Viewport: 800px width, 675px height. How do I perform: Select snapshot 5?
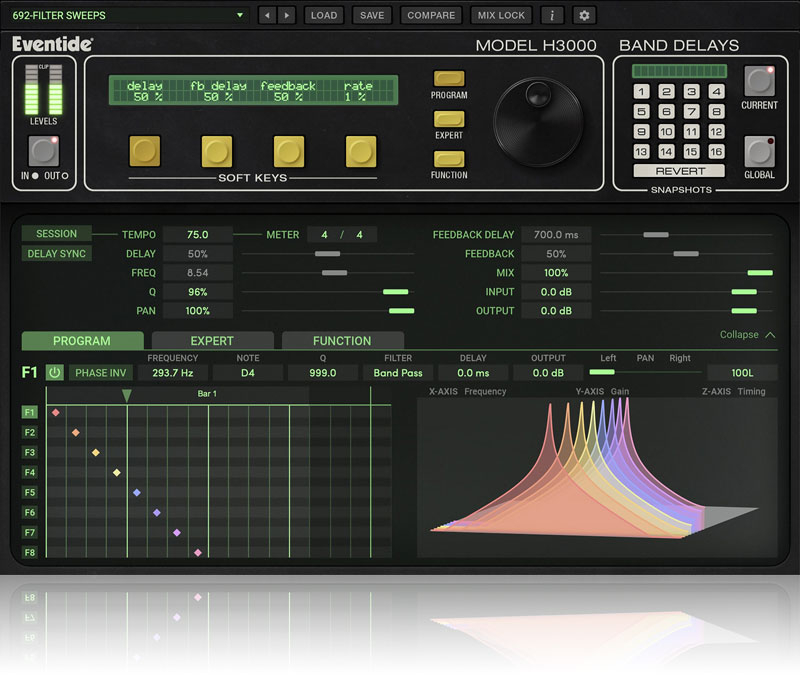[641, 111]
